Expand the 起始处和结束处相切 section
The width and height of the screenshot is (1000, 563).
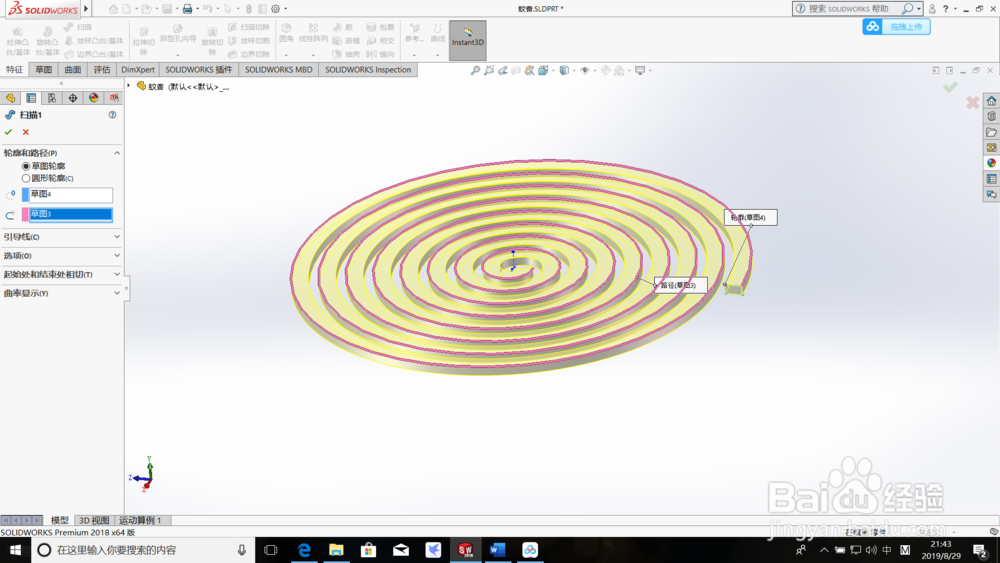pos(117,274)
